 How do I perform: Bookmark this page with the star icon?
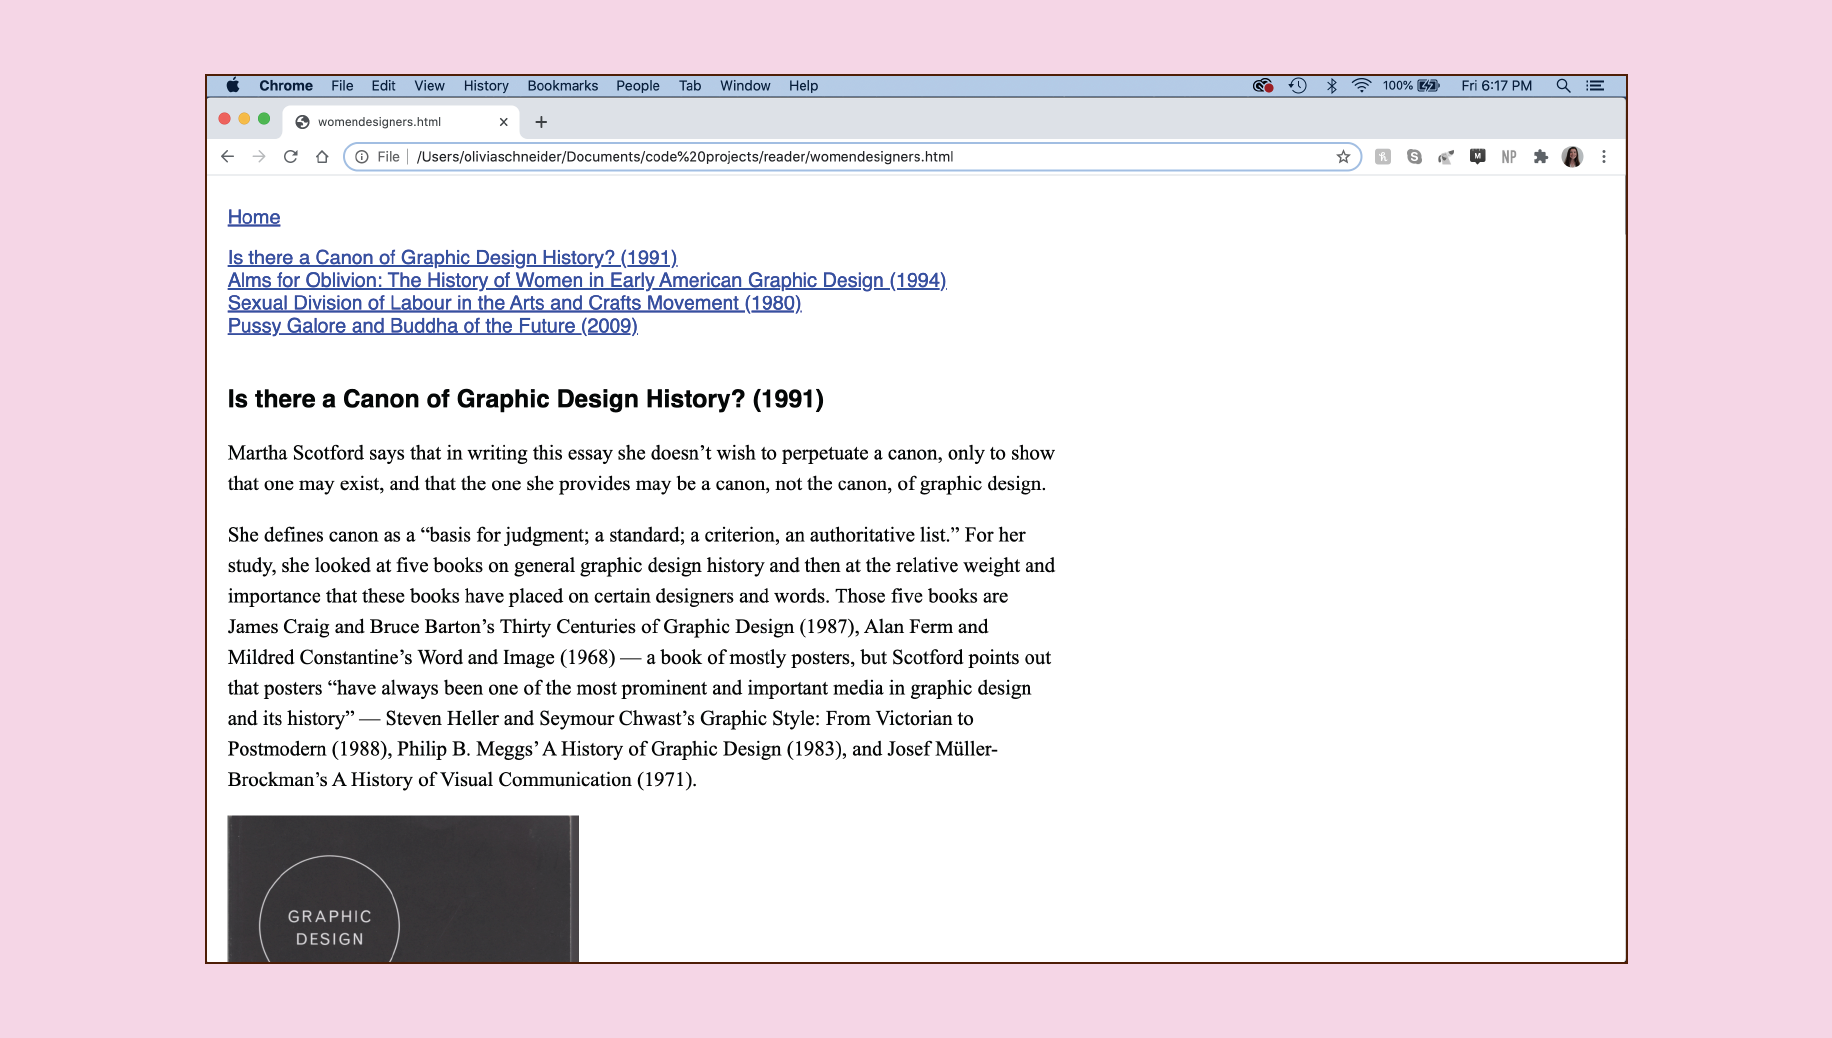coord(1343,157)
